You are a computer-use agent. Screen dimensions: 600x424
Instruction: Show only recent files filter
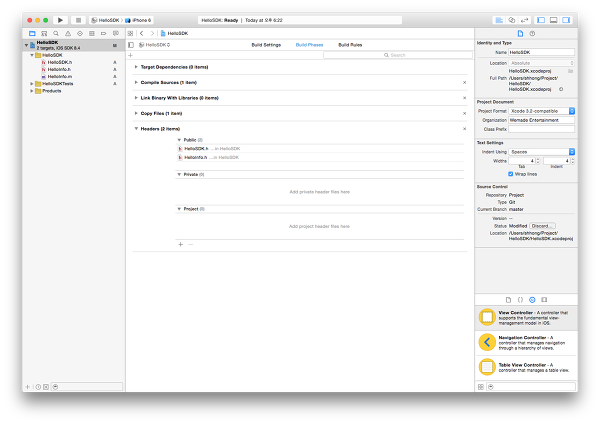click(x=38, y=387)
